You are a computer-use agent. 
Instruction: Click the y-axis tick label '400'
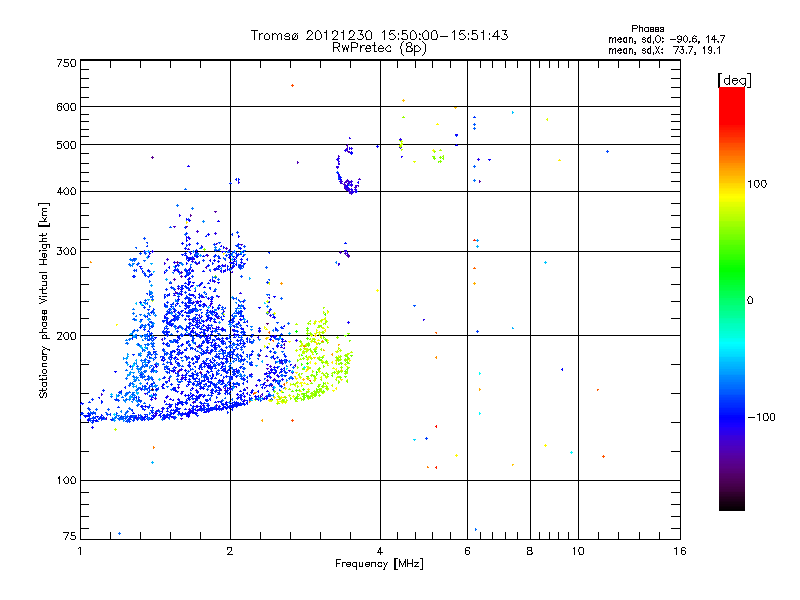coord(66,192)
